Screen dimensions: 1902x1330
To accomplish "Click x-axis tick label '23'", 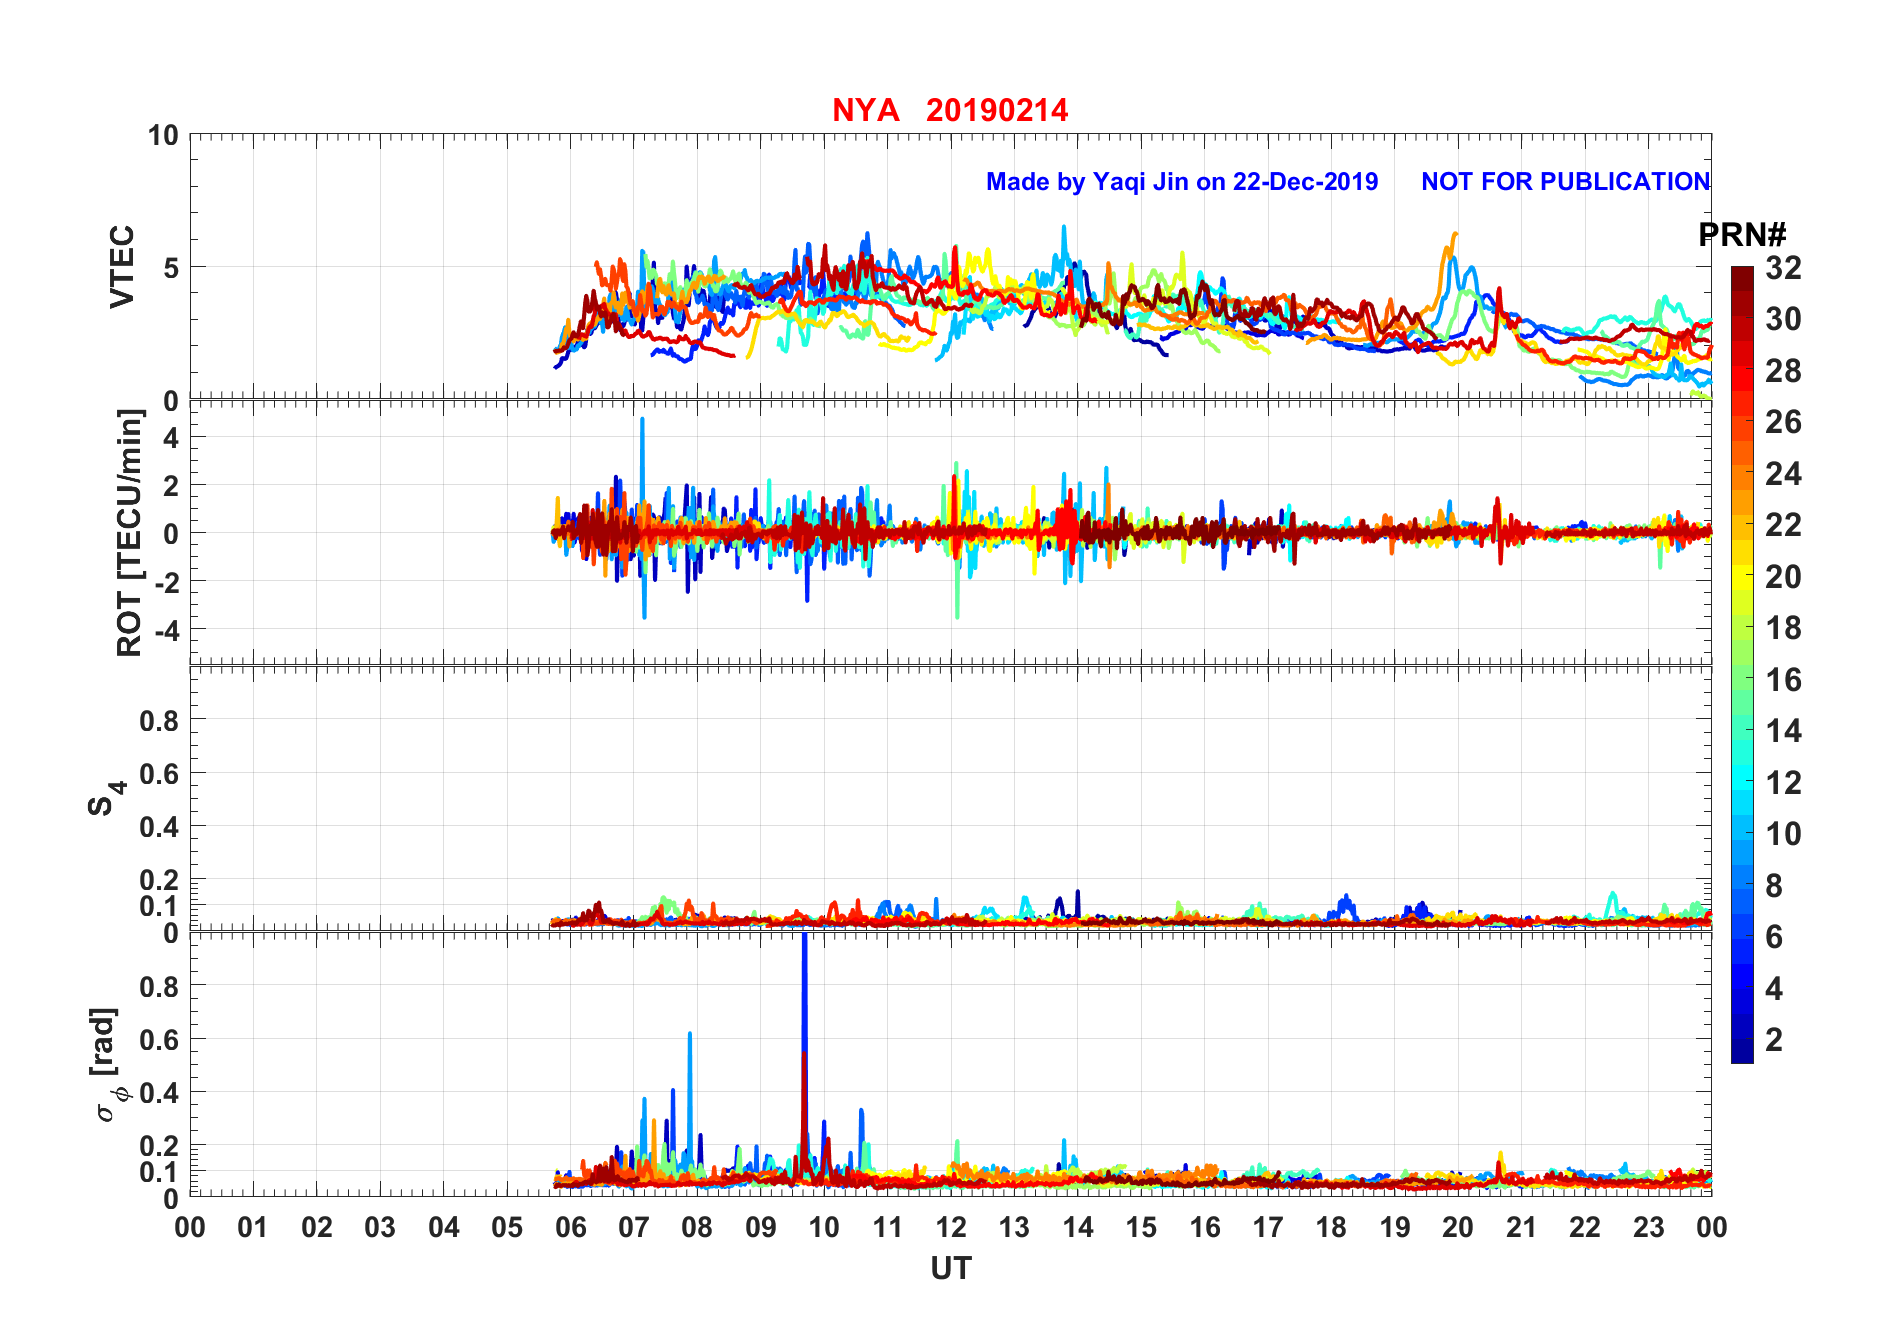I will click(1648, 1227).
